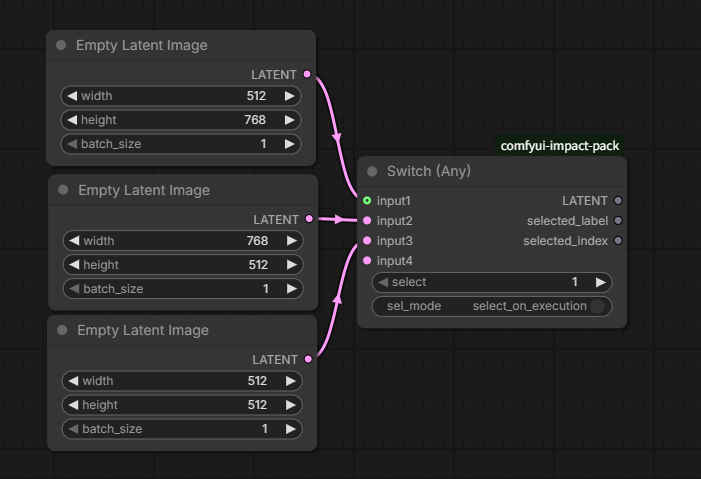Increase the 768 height in the top node
Image resolution: width=701 pixels, height=479 pixels.
coord(289,120)
